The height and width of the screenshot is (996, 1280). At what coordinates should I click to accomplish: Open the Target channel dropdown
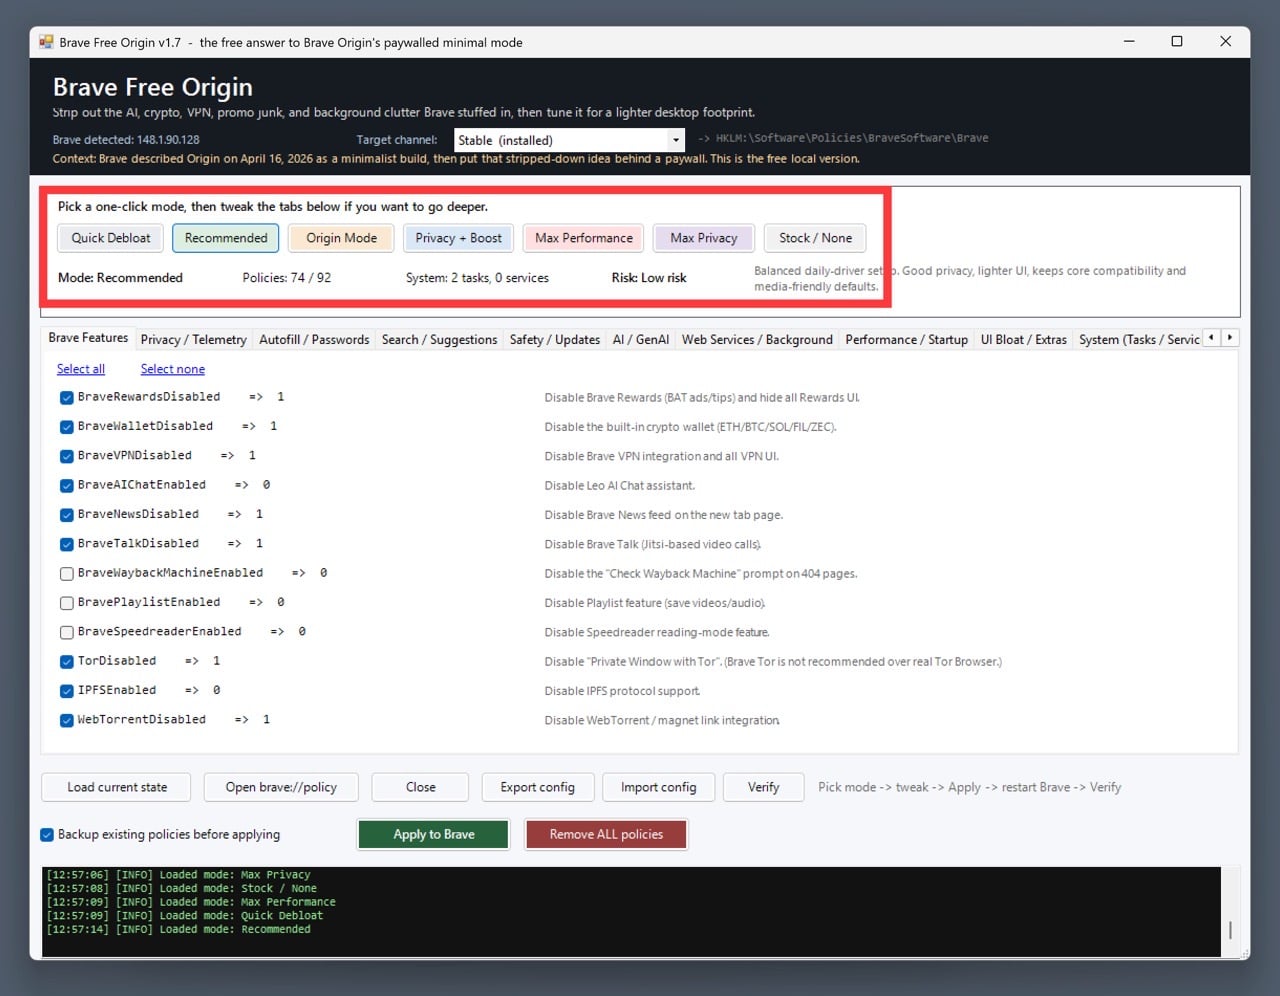(569, 140)
